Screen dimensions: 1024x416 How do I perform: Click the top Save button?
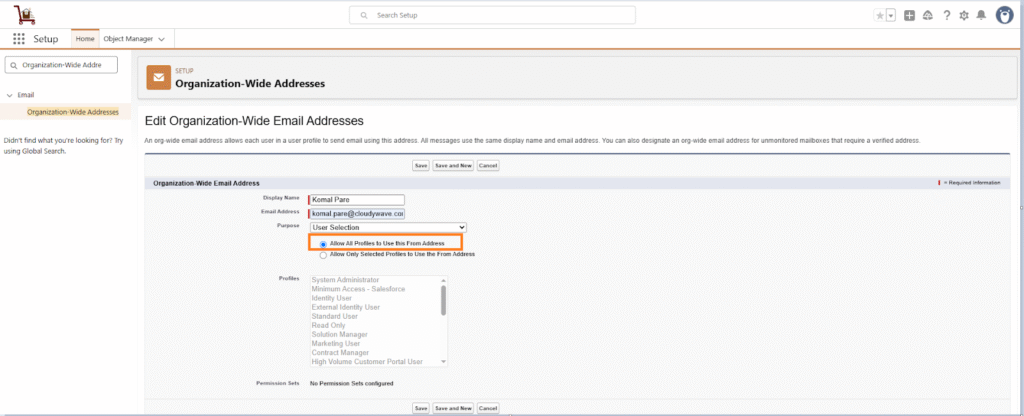(x=421, y=165)
